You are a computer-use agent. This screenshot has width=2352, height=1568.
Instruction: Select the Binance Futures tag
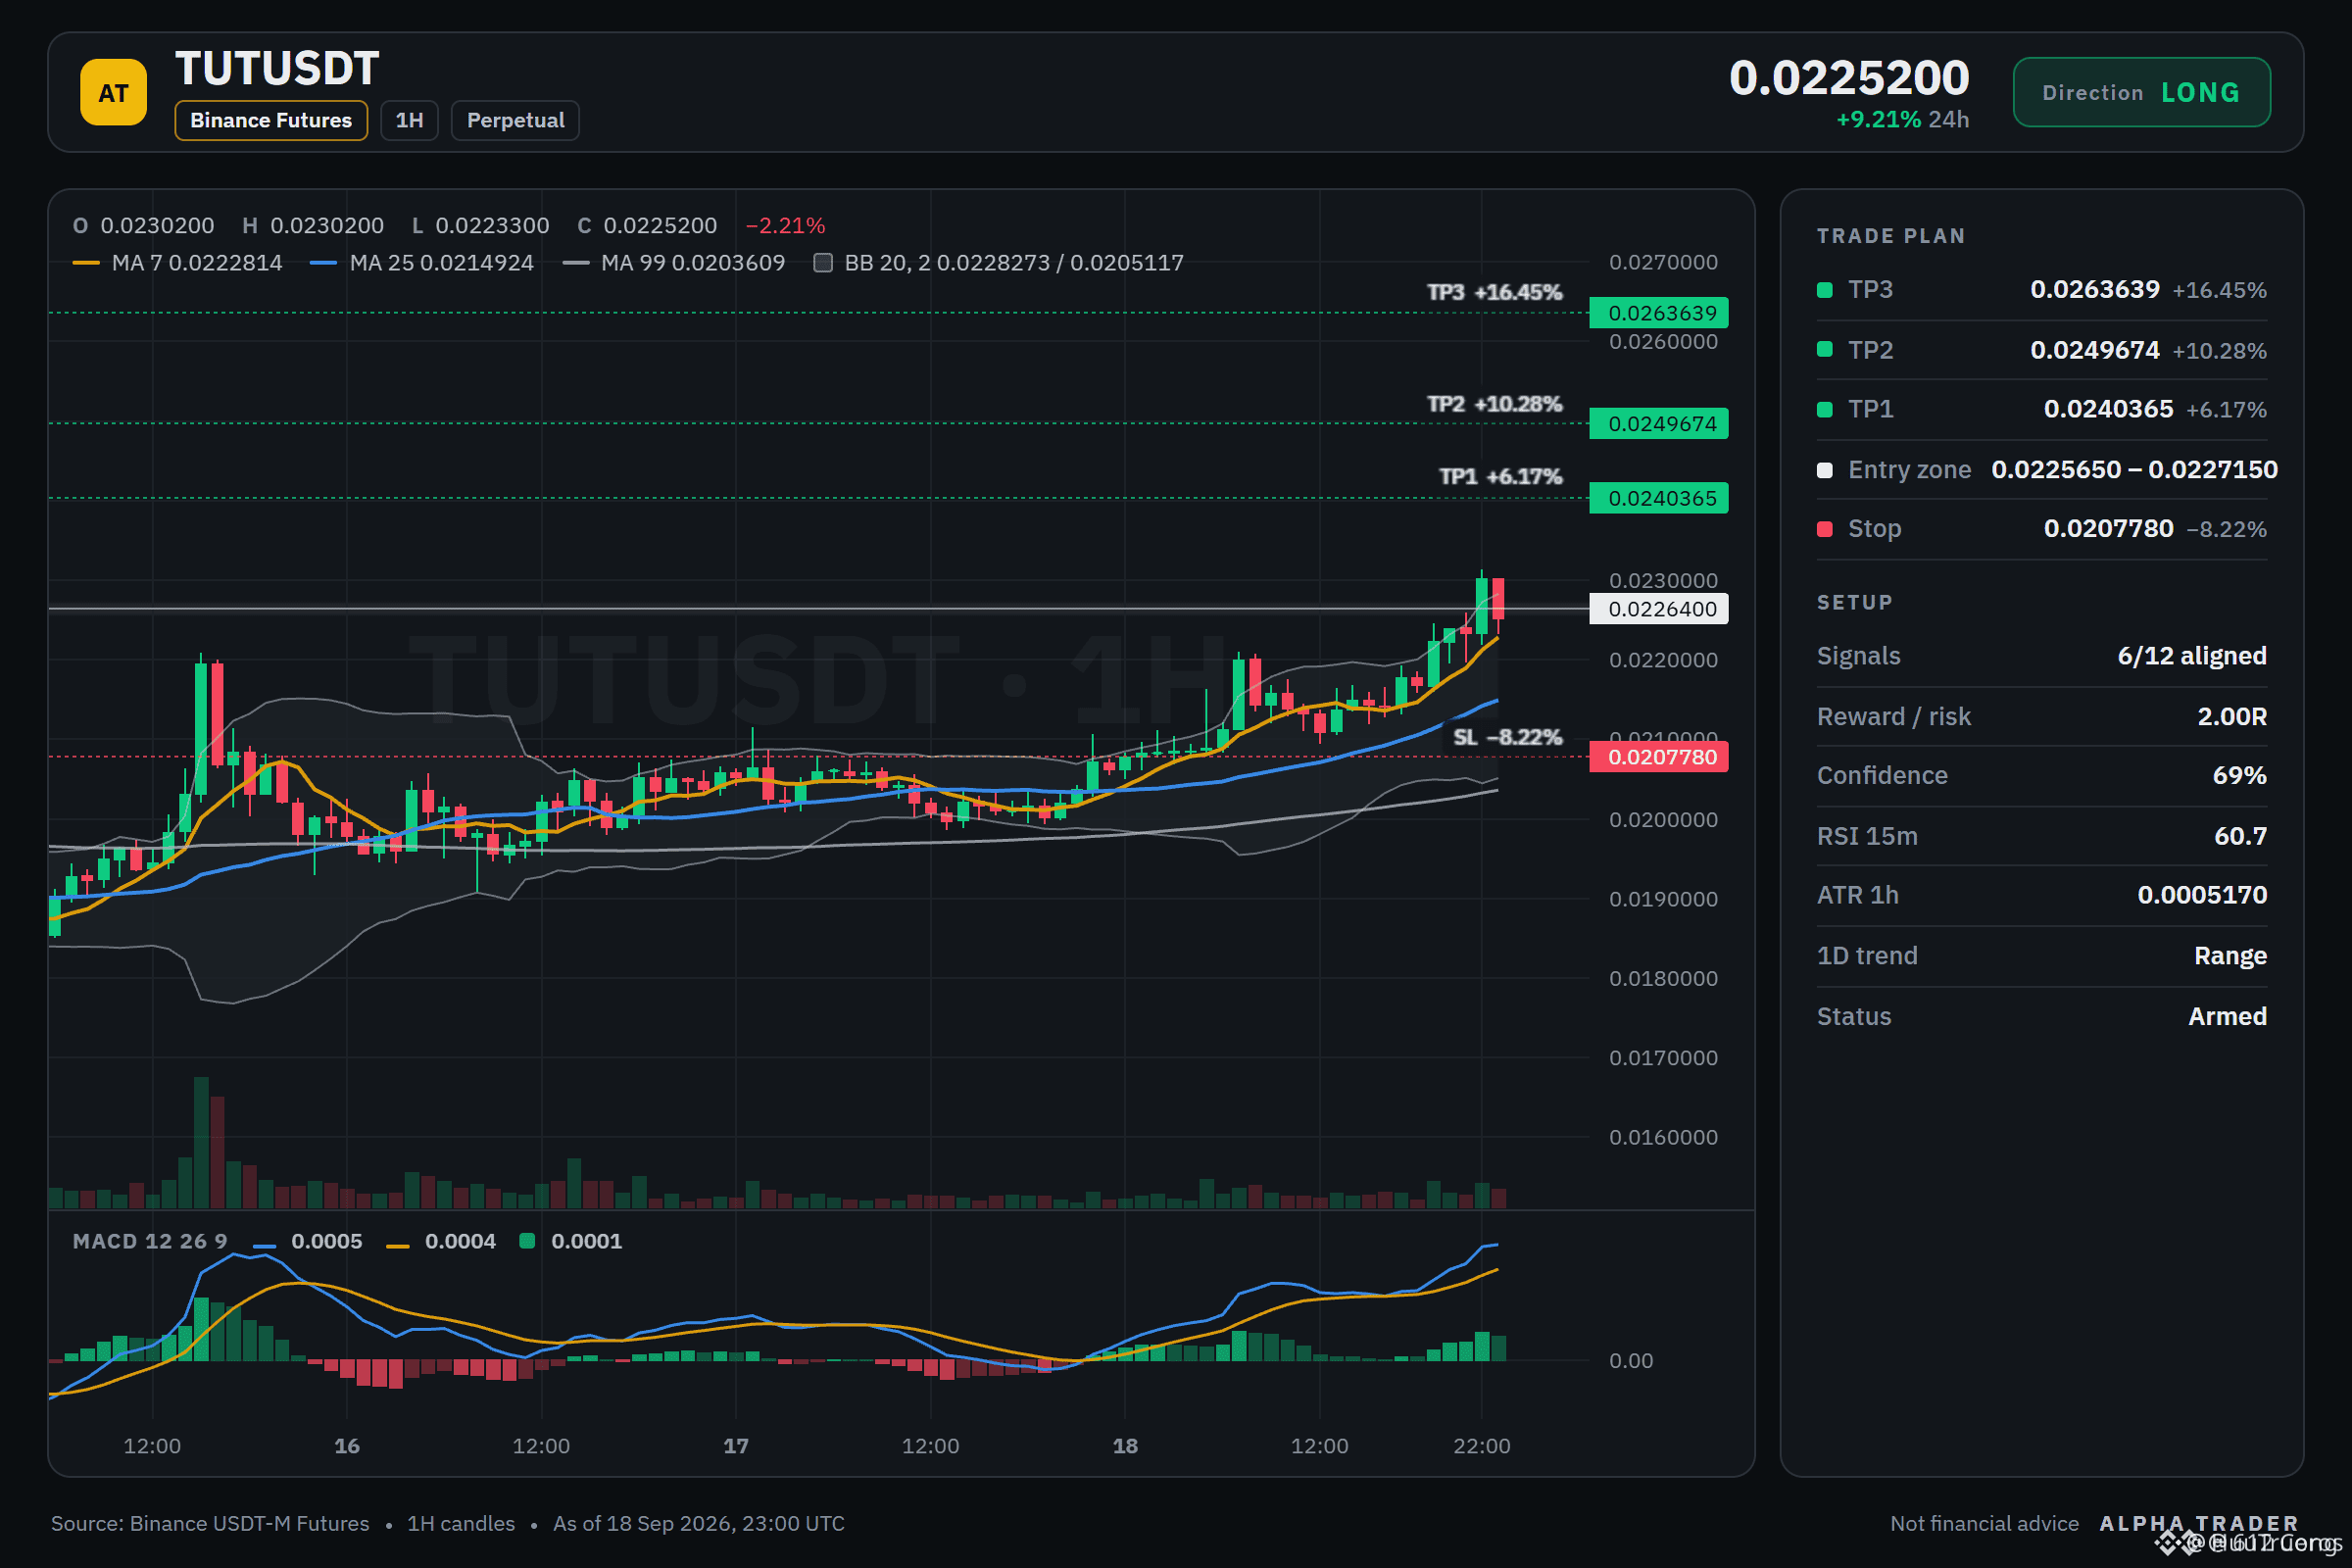coord(271,120)
